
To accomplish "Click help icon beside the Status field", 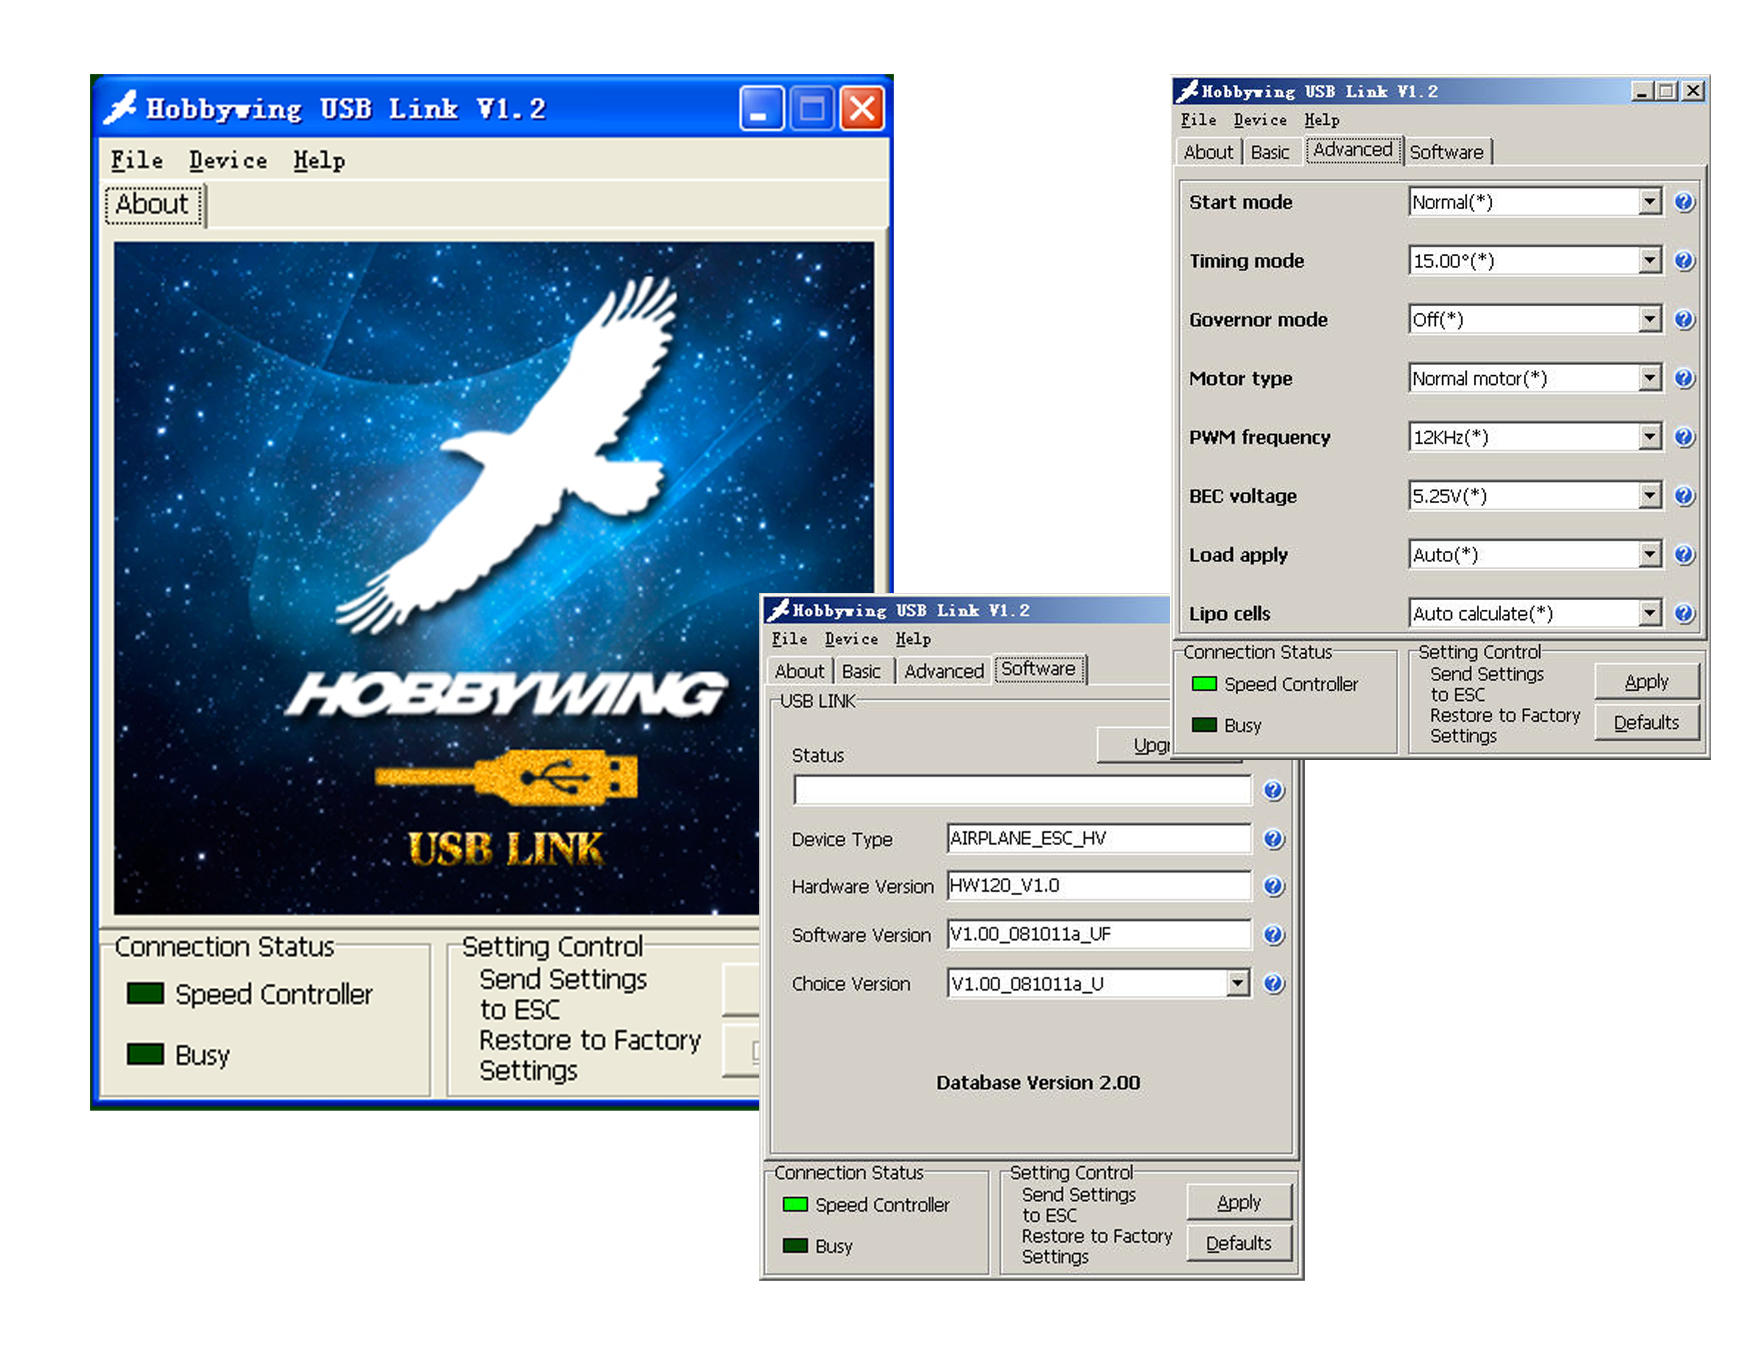I will [x=1273, y=791].
